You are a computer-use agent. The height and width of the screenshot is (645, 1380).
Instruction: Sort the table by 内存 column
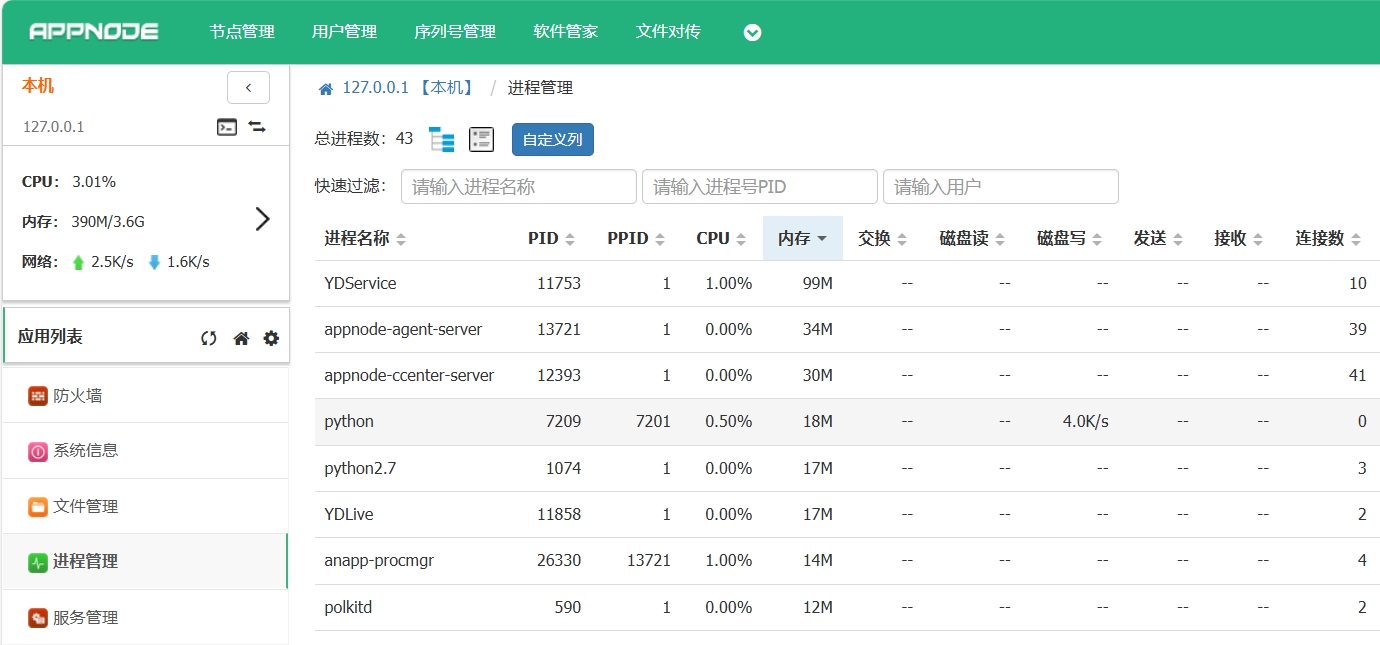pos(802,238)
